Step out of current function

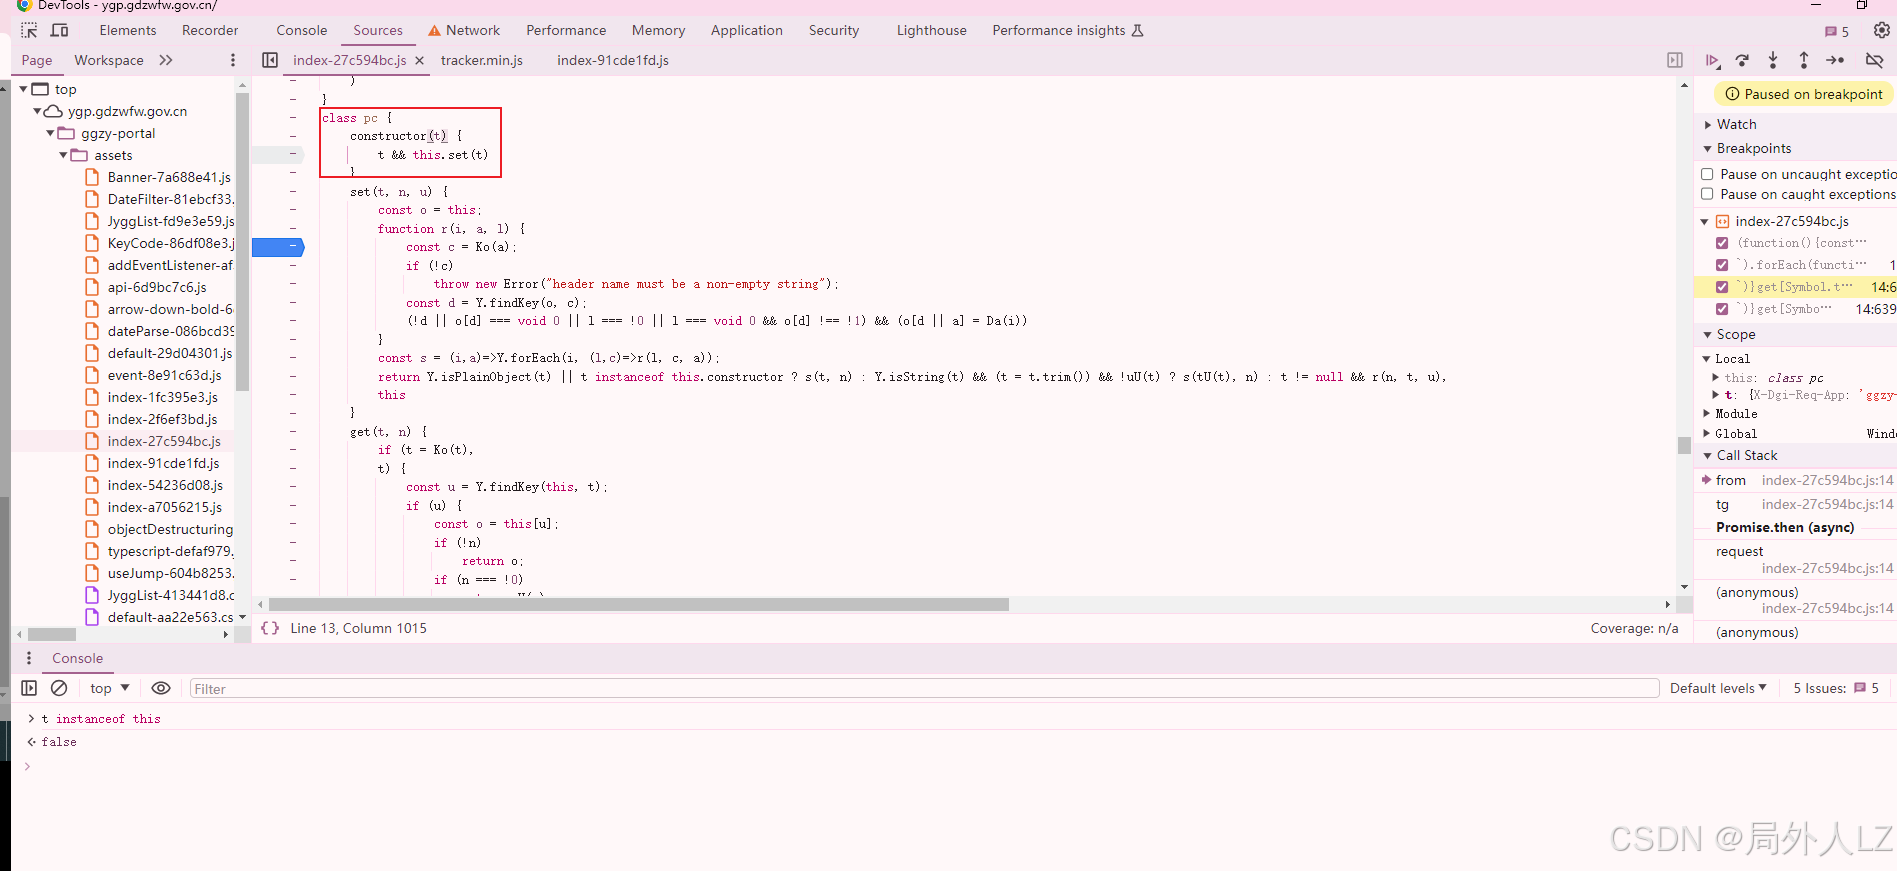click(x=1804, y=60)
